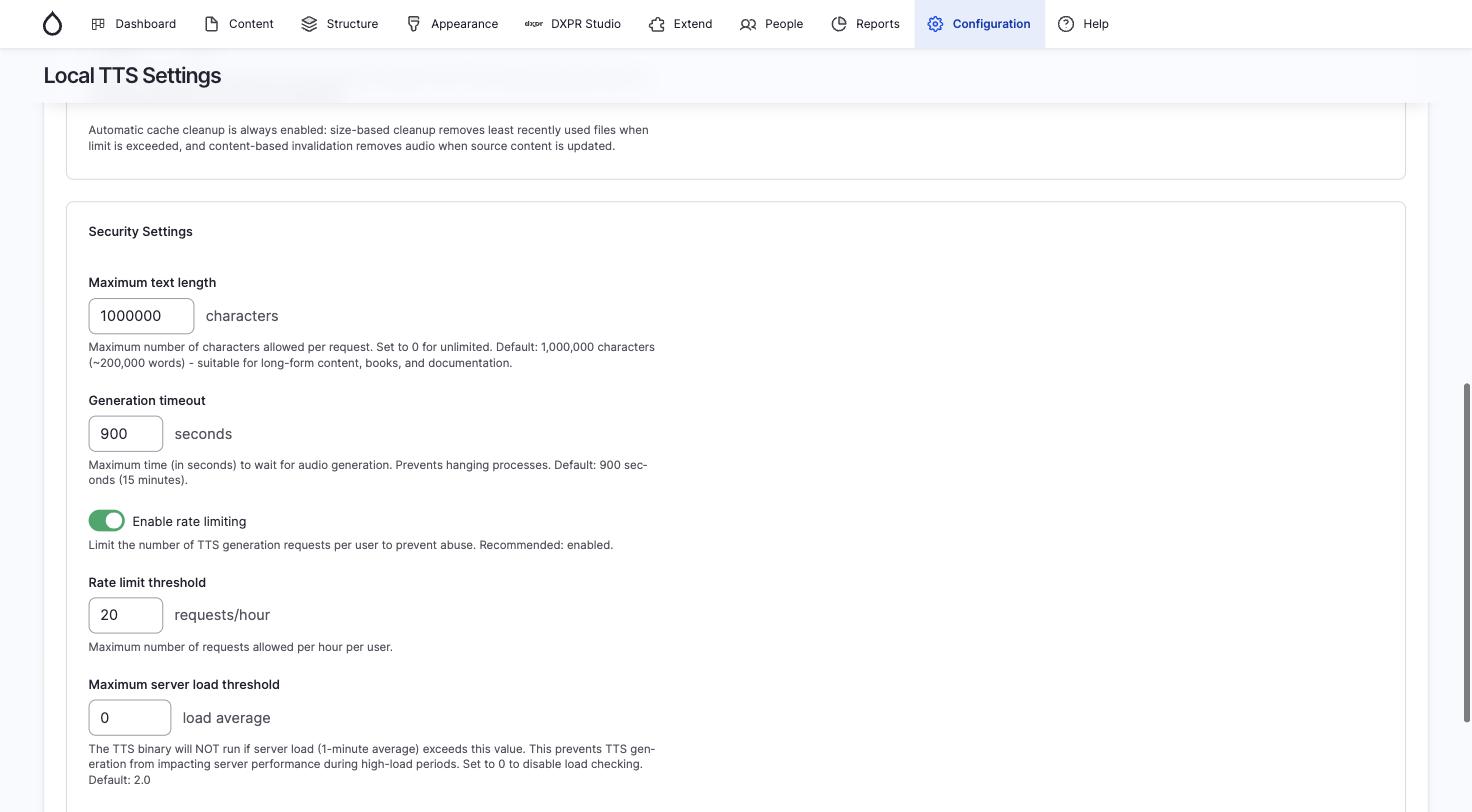Viewport: 1472px width, 812px height.
Task: Open the Content menu item
Action: point(239,24)
